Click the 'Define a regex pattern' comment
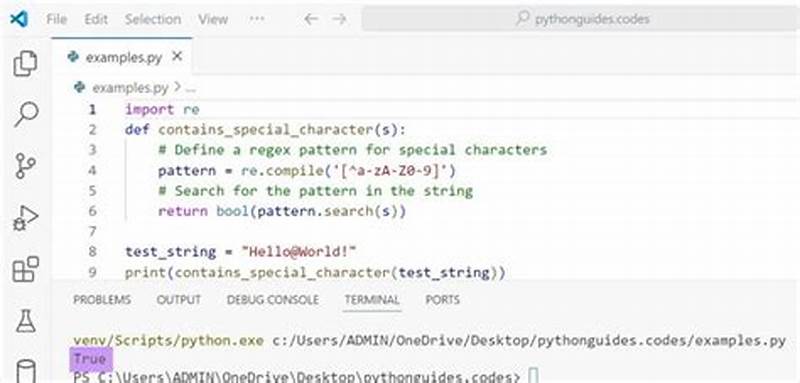Image resolution: width=800 pixels, height=383 pixels. tap(353, 150)
